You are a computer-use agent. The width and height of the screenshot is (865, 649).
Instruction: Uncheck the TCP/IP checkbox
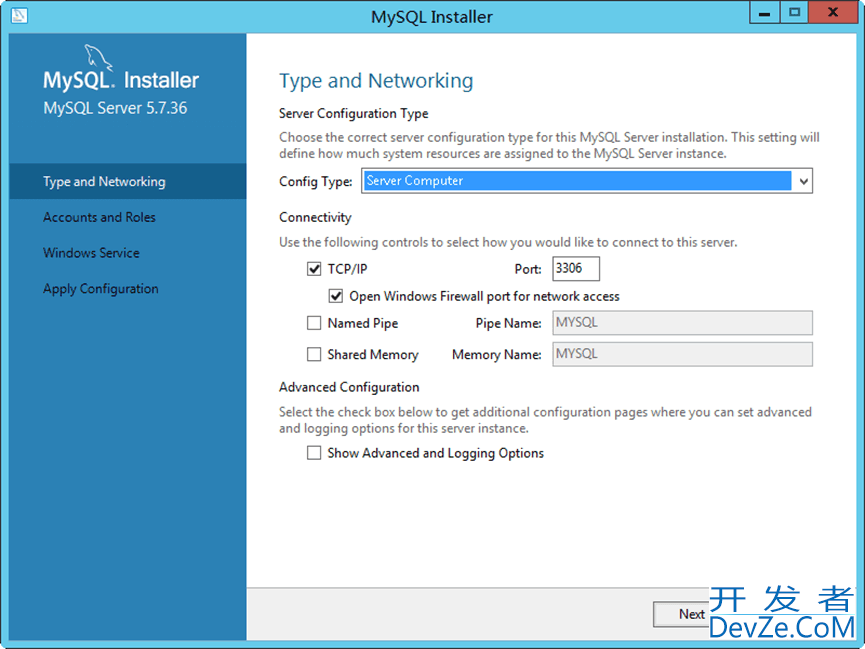[314, 269]
